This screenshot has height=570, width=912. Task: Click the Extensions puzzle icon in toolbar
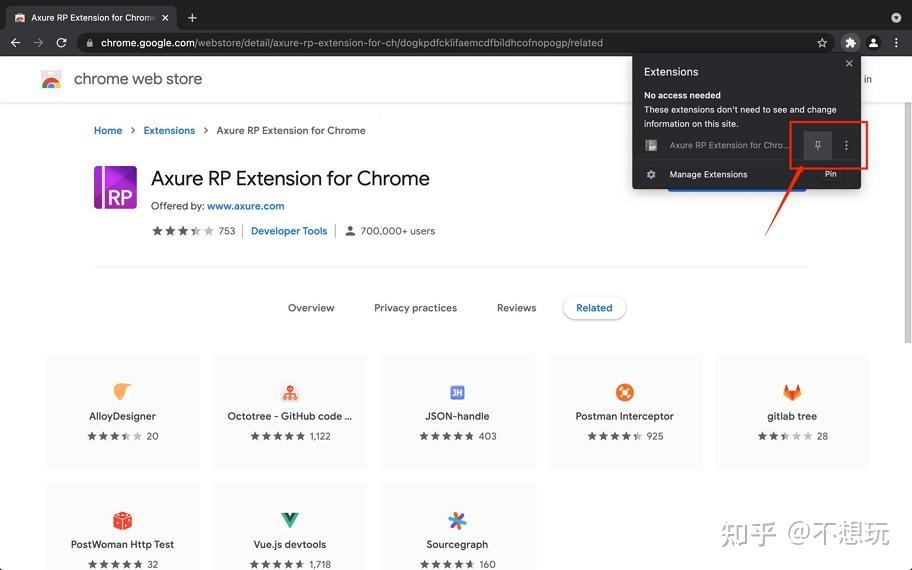click(x=850, y=42)
